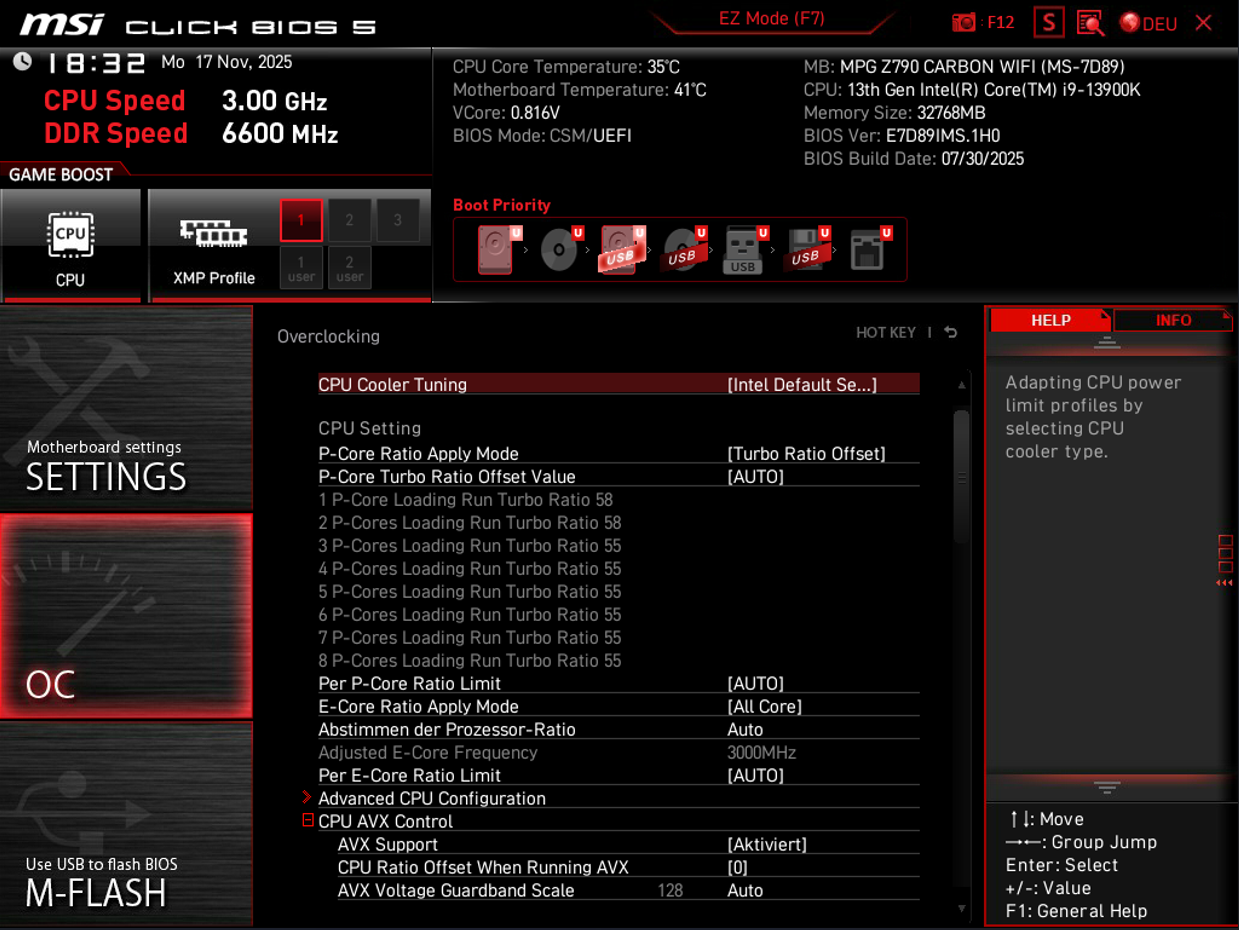Select the CD/DVD optical drive boot icon
Image resolution: width=1239 pixels, height=930 pixels.
(x=561, y=249)
